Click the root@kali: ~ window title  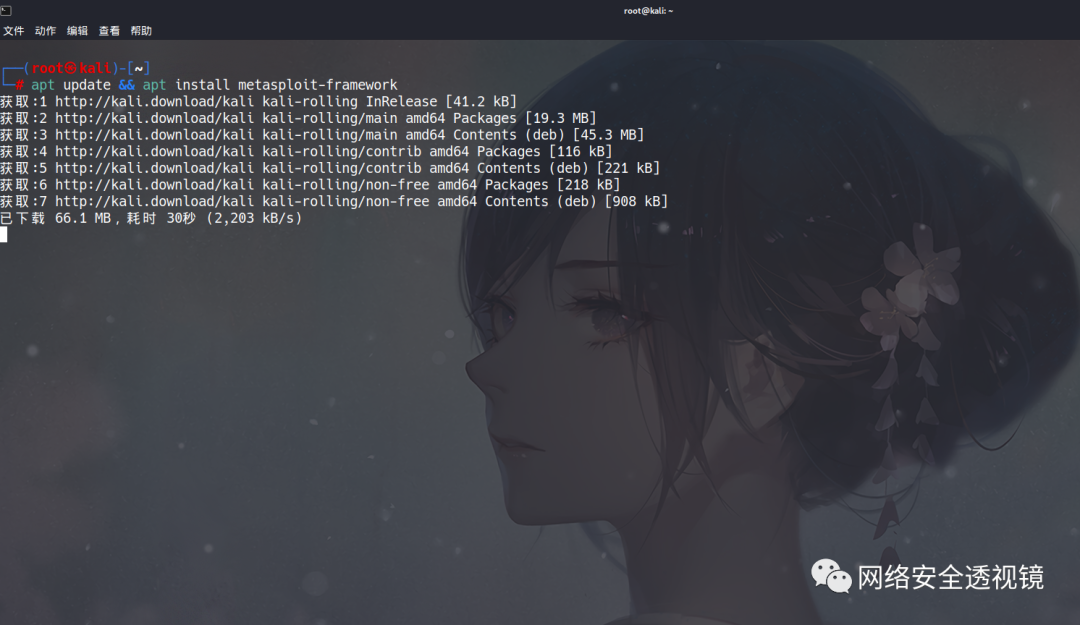tap(648, 11)
